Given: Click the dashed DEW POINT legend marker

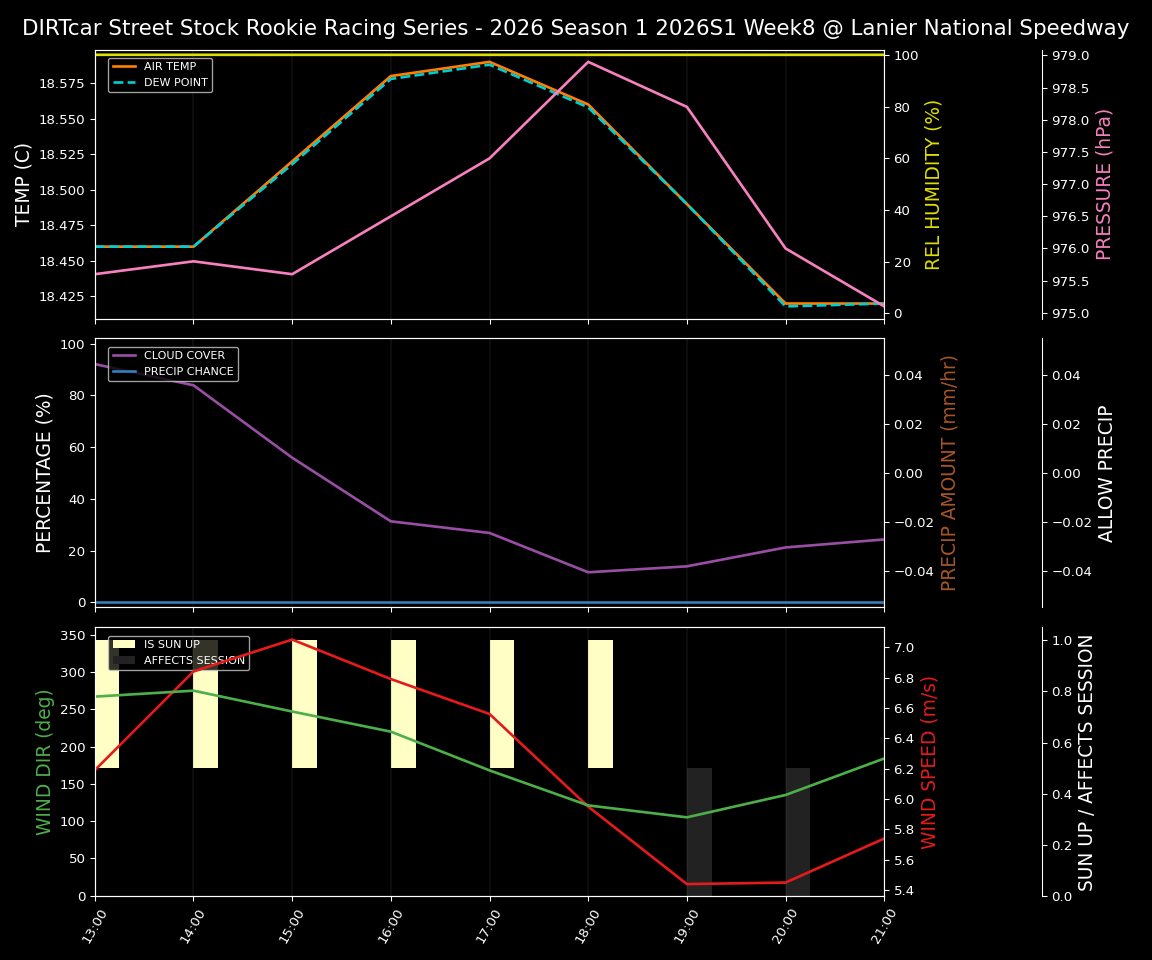Looking at the screenshot, I should click(125, 81).
